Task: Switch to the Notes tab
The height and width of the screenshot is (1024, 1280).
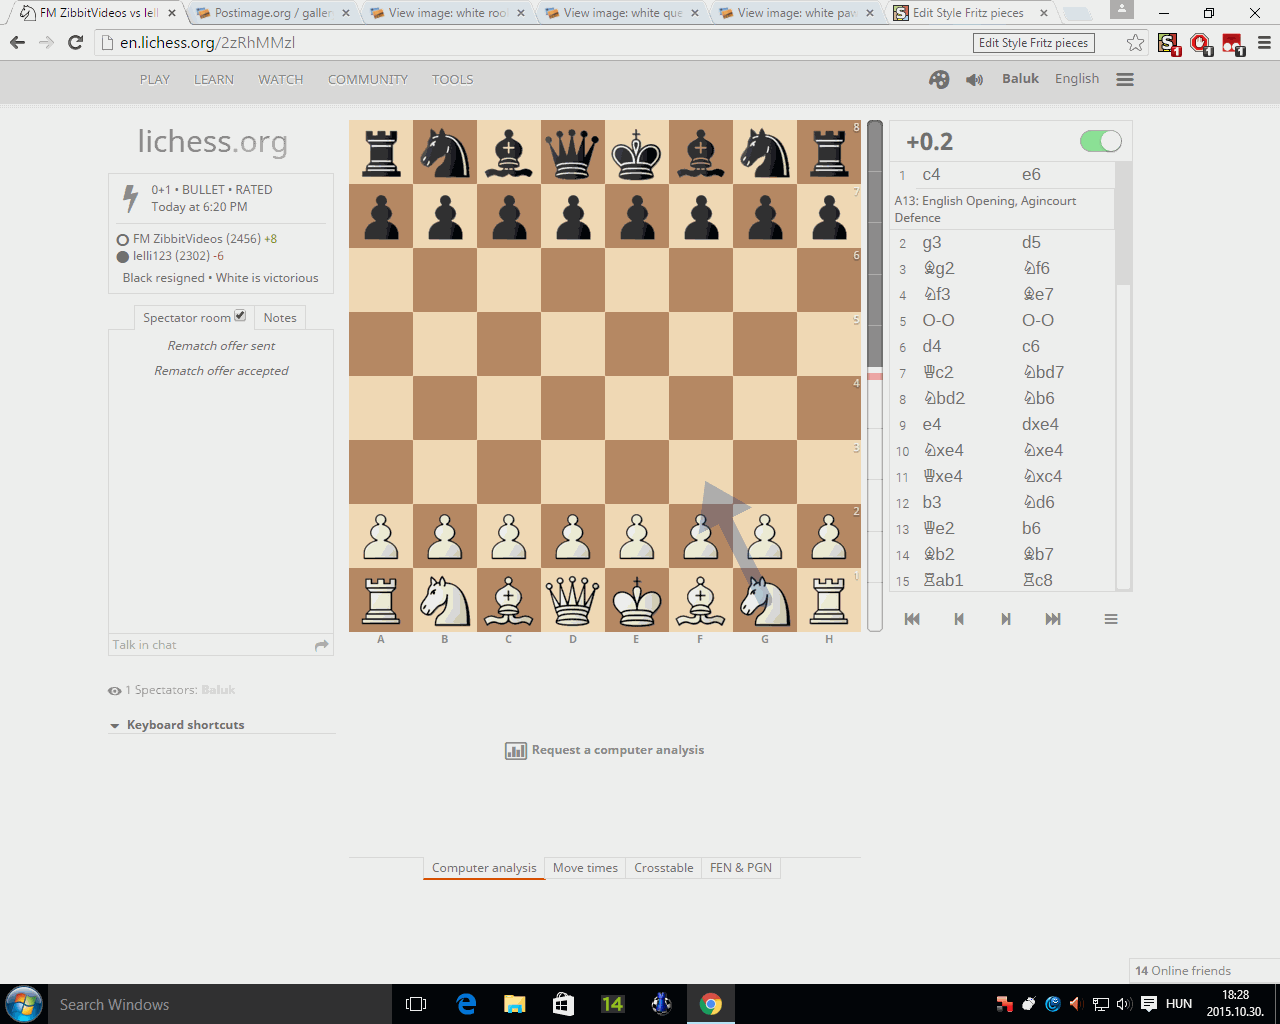Action: tap(280, 318)
